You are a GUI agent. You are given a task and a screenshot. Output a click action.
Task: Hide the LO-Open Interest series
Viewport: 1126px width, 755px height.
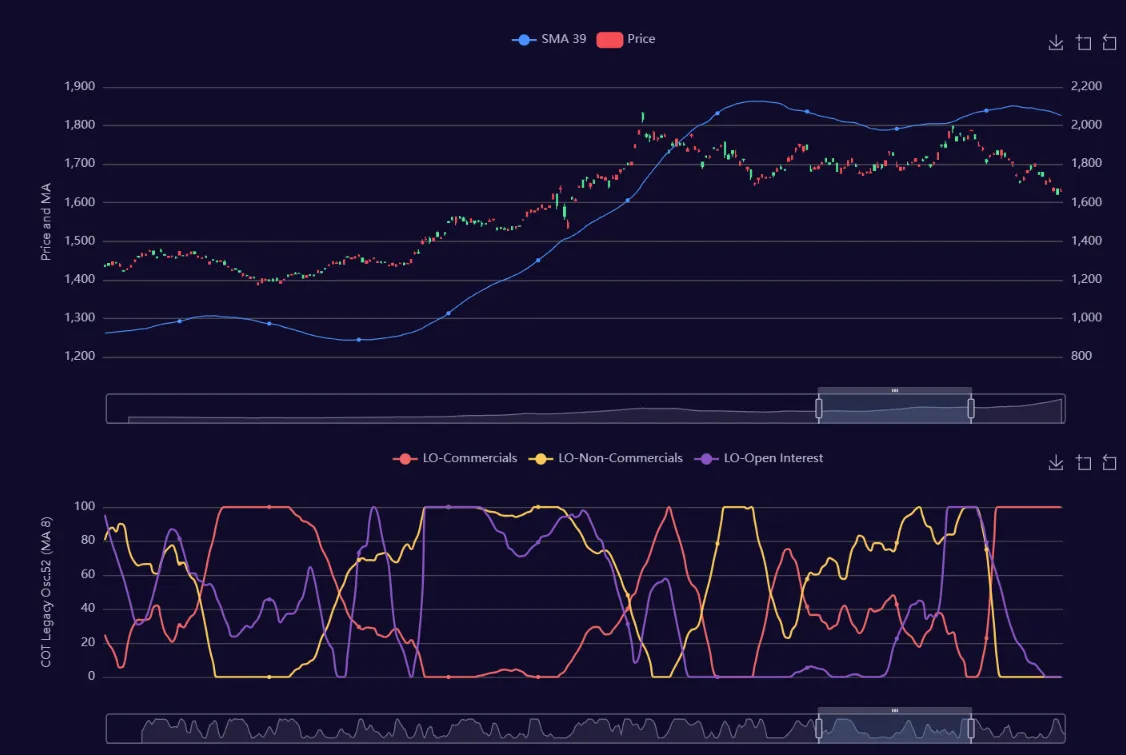(x=758, y=458)
